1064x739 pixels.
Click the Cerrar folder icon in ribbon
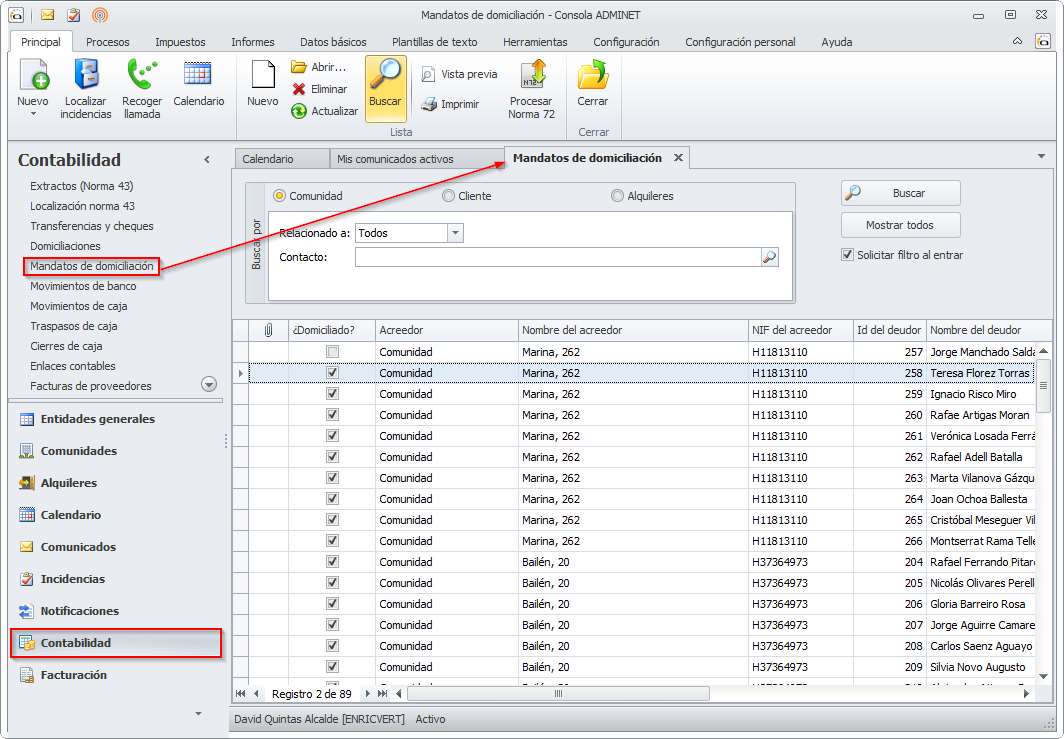[x=593, y=76]
